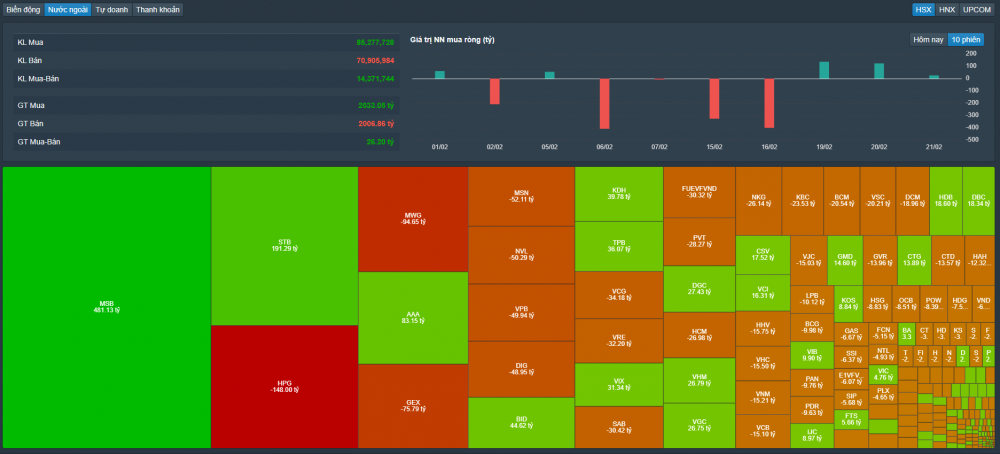Click the MWG -94.65 tỷ tile
This screenshot has height=454, width=1000.
coord(413,219)
